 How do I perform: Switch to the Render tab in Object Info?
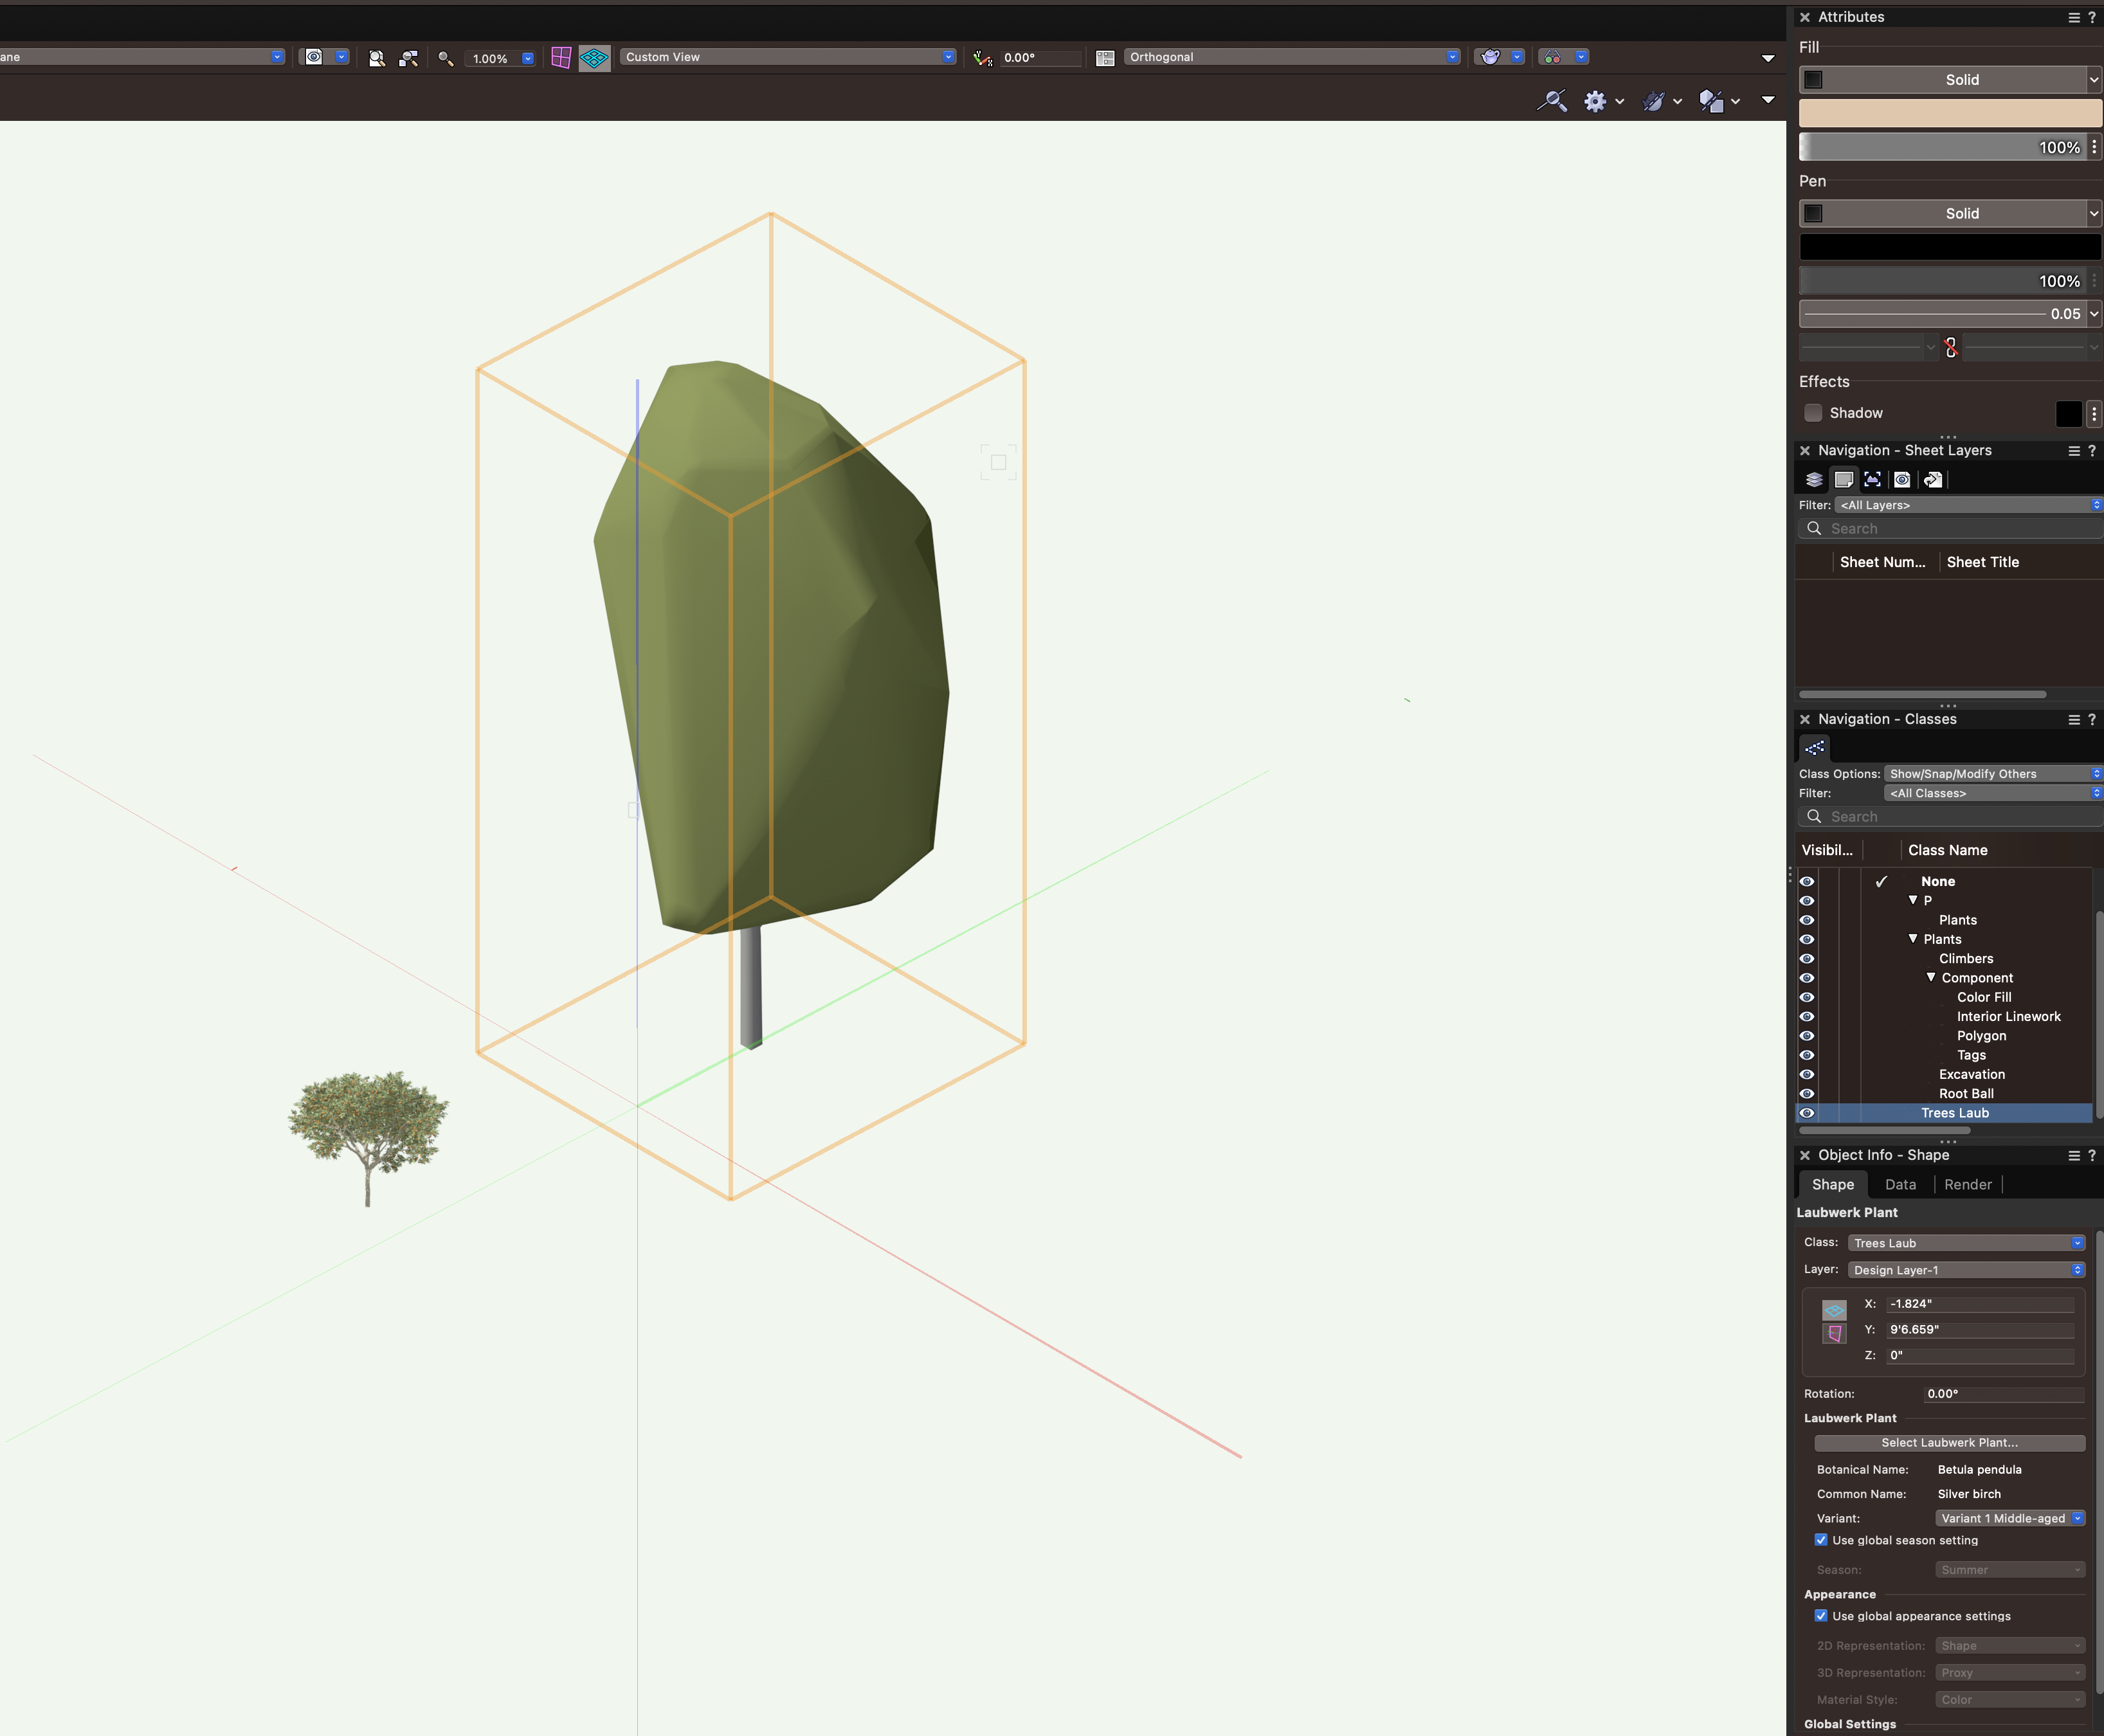pos(1967,1184)
